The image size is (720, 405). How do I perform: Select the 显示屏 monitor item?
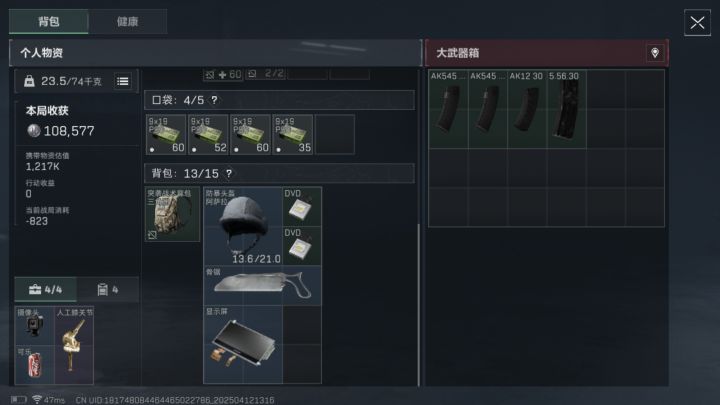tap(243, 344)
